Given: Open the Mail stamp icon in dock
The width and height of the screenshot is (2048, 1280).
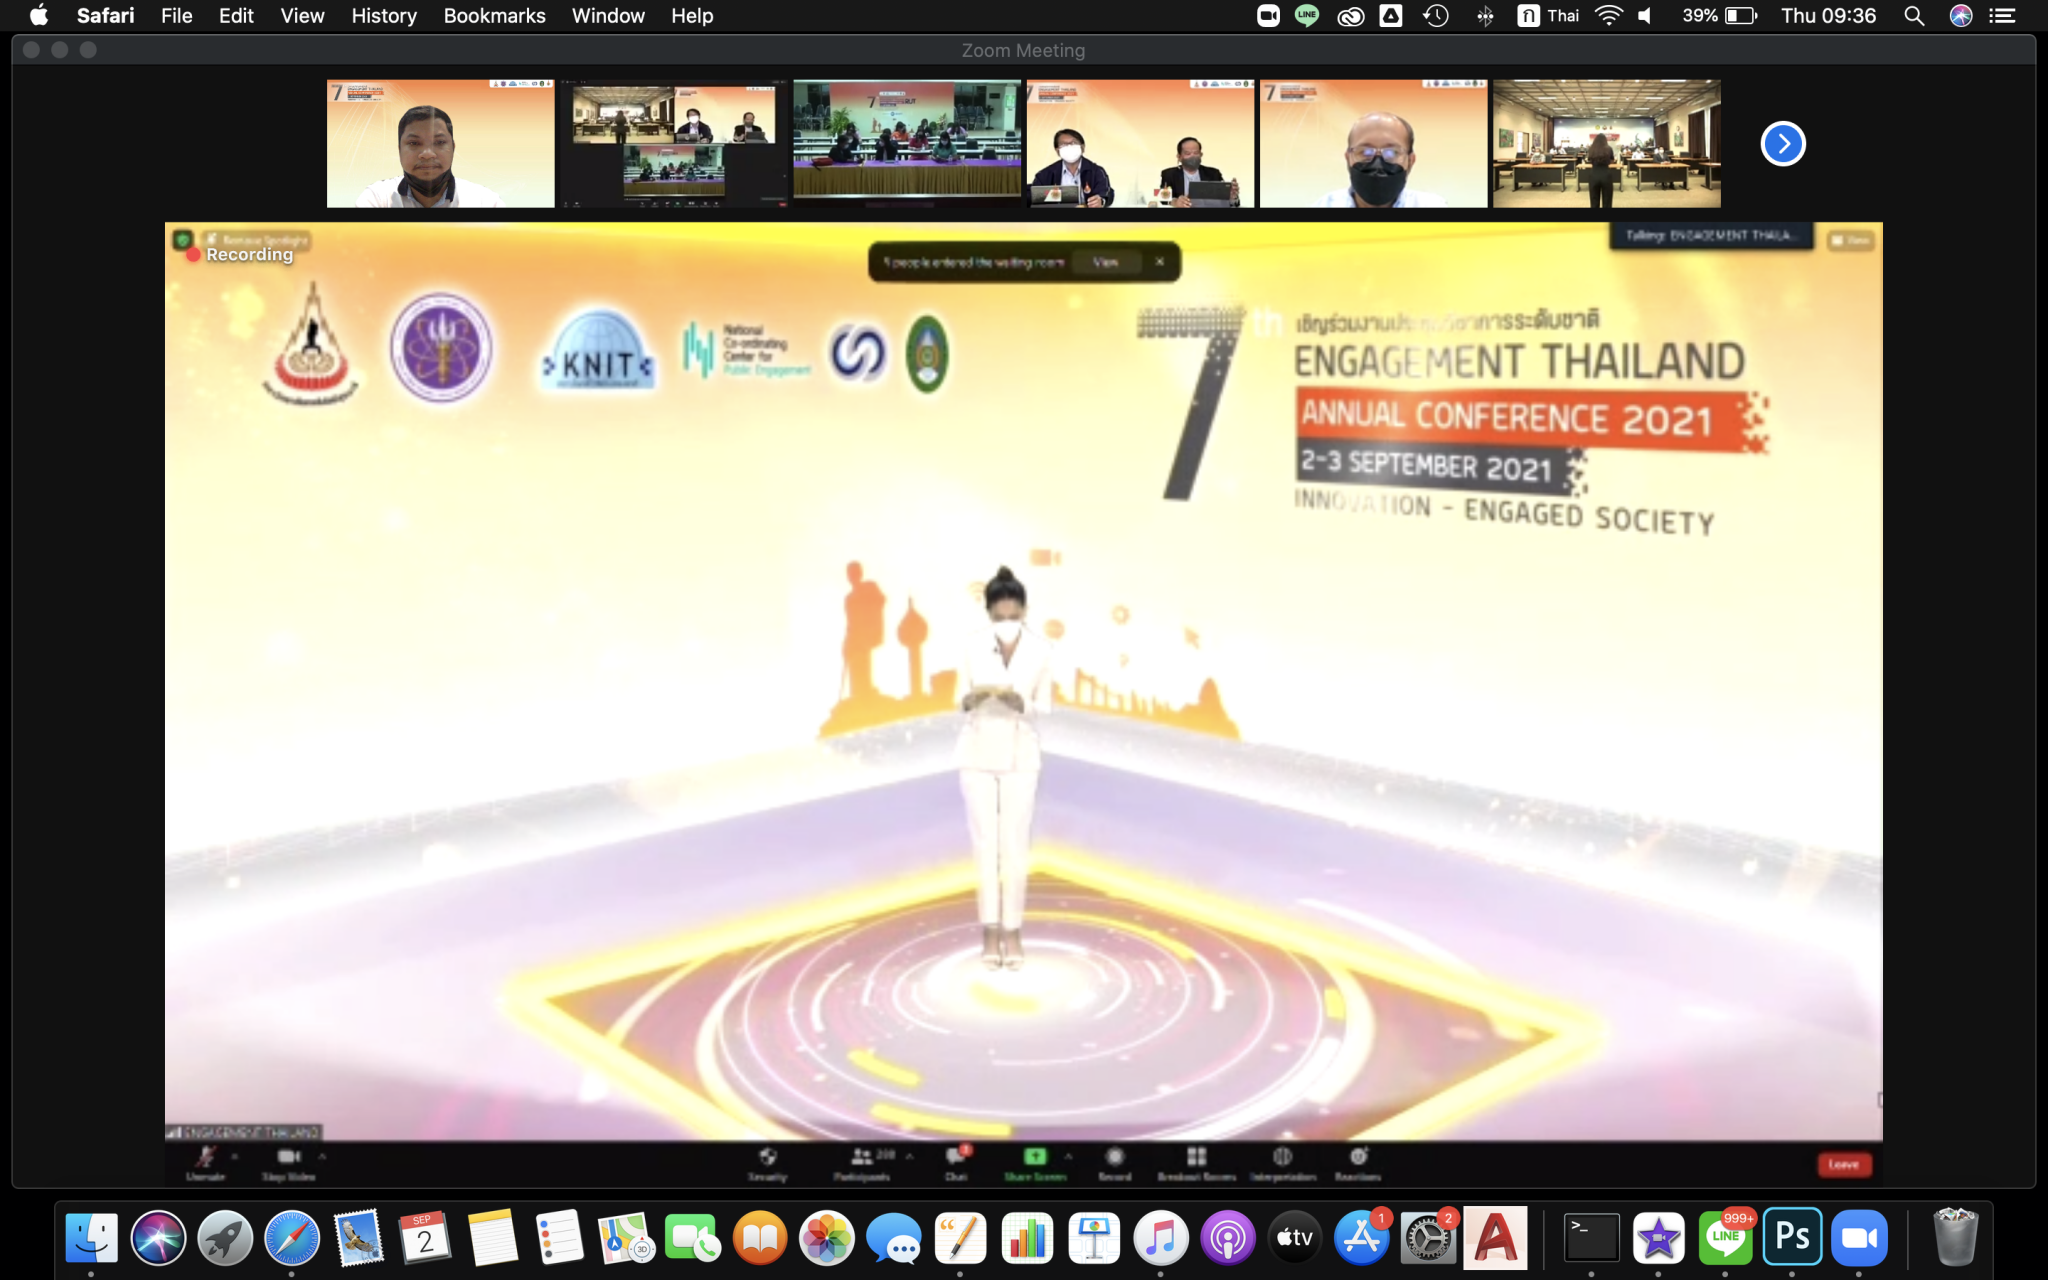Looking at the screenshot, I should pyautogui.click(x=359, y=1238).
